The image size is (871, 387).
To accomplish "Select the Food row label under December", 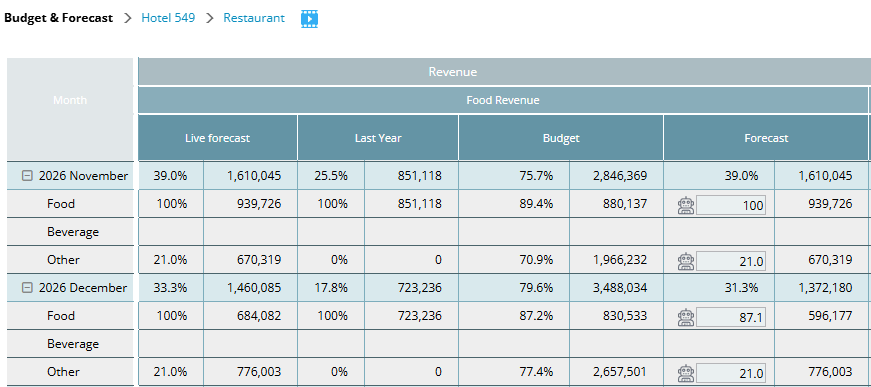I will (x=61, y=316).
